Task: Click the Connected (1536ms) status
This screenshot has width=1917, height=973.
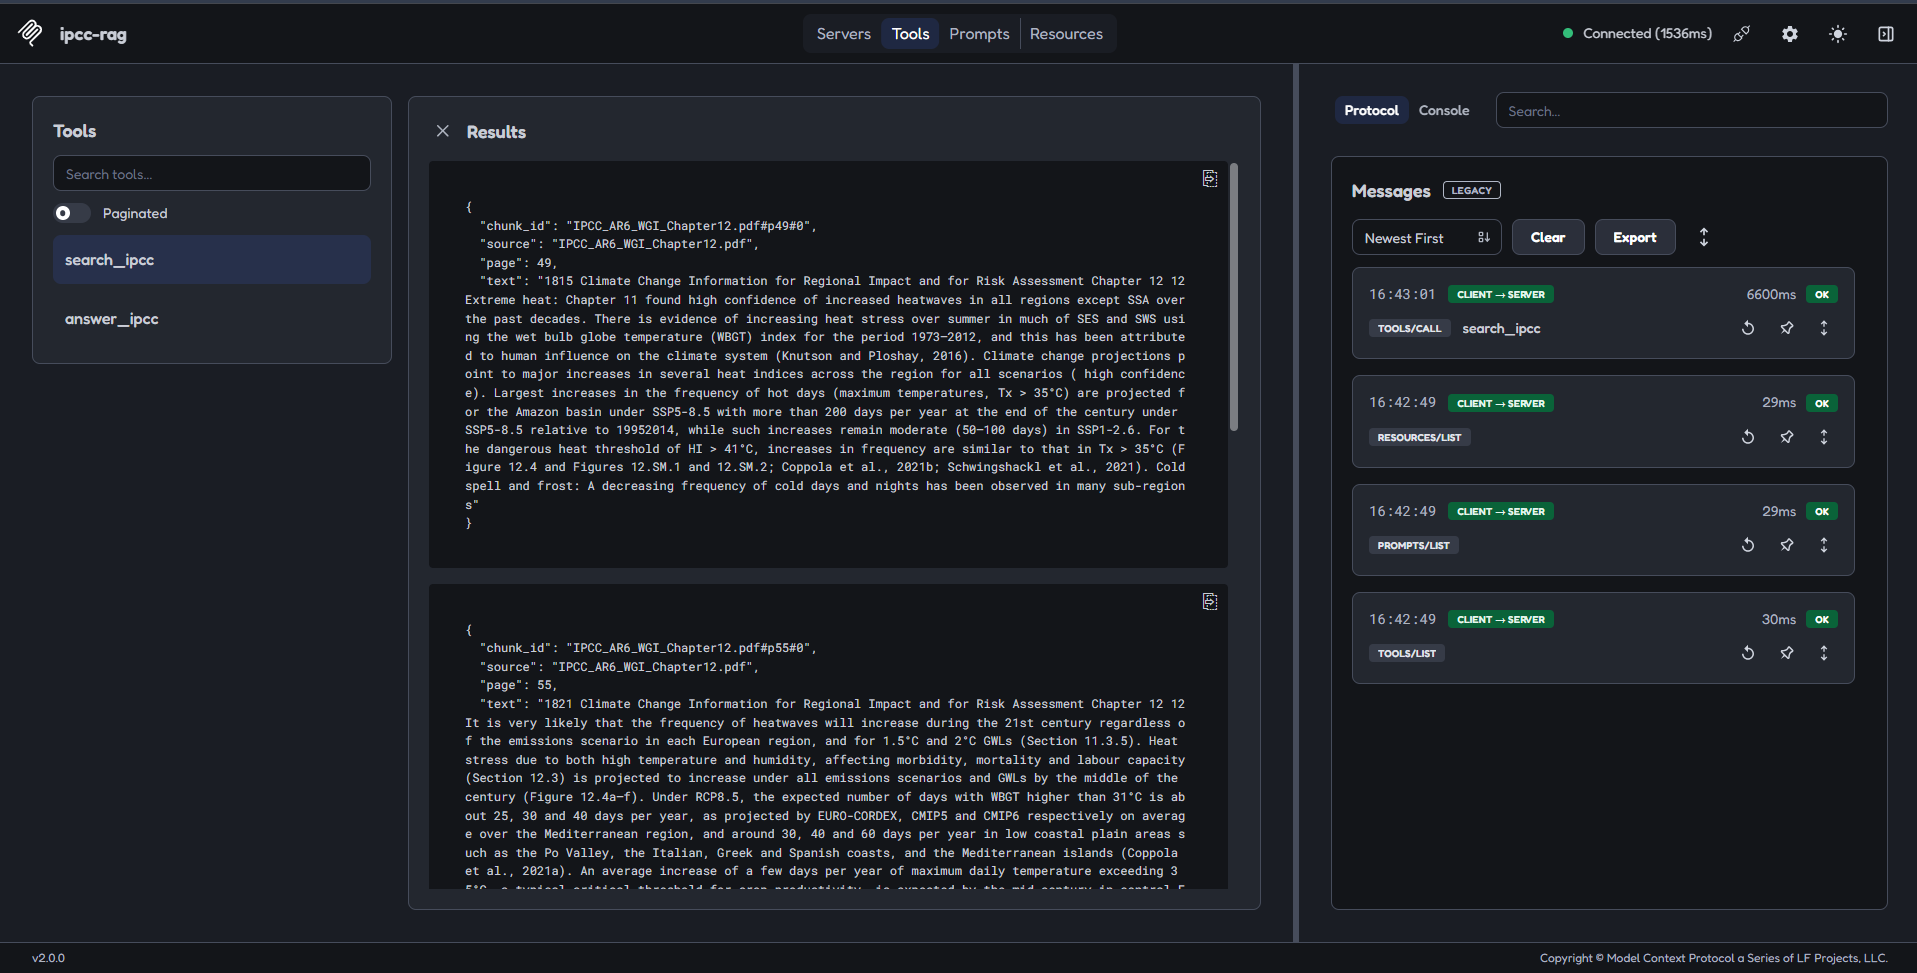Action: (1637, 33)
